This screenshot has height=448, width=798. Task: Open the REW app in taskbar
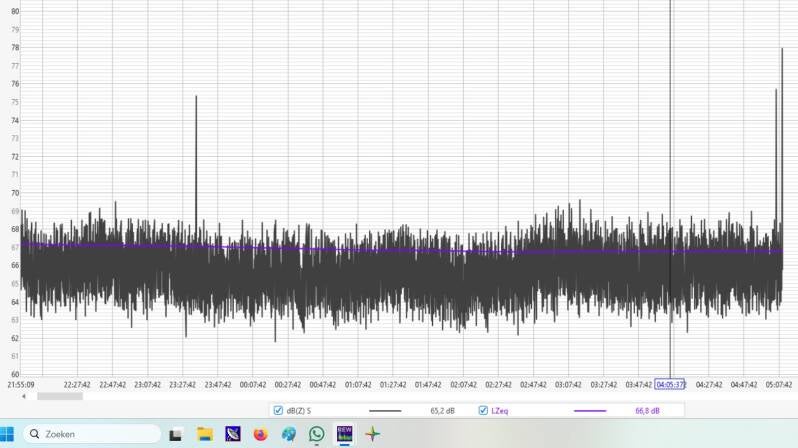(344, 434)
